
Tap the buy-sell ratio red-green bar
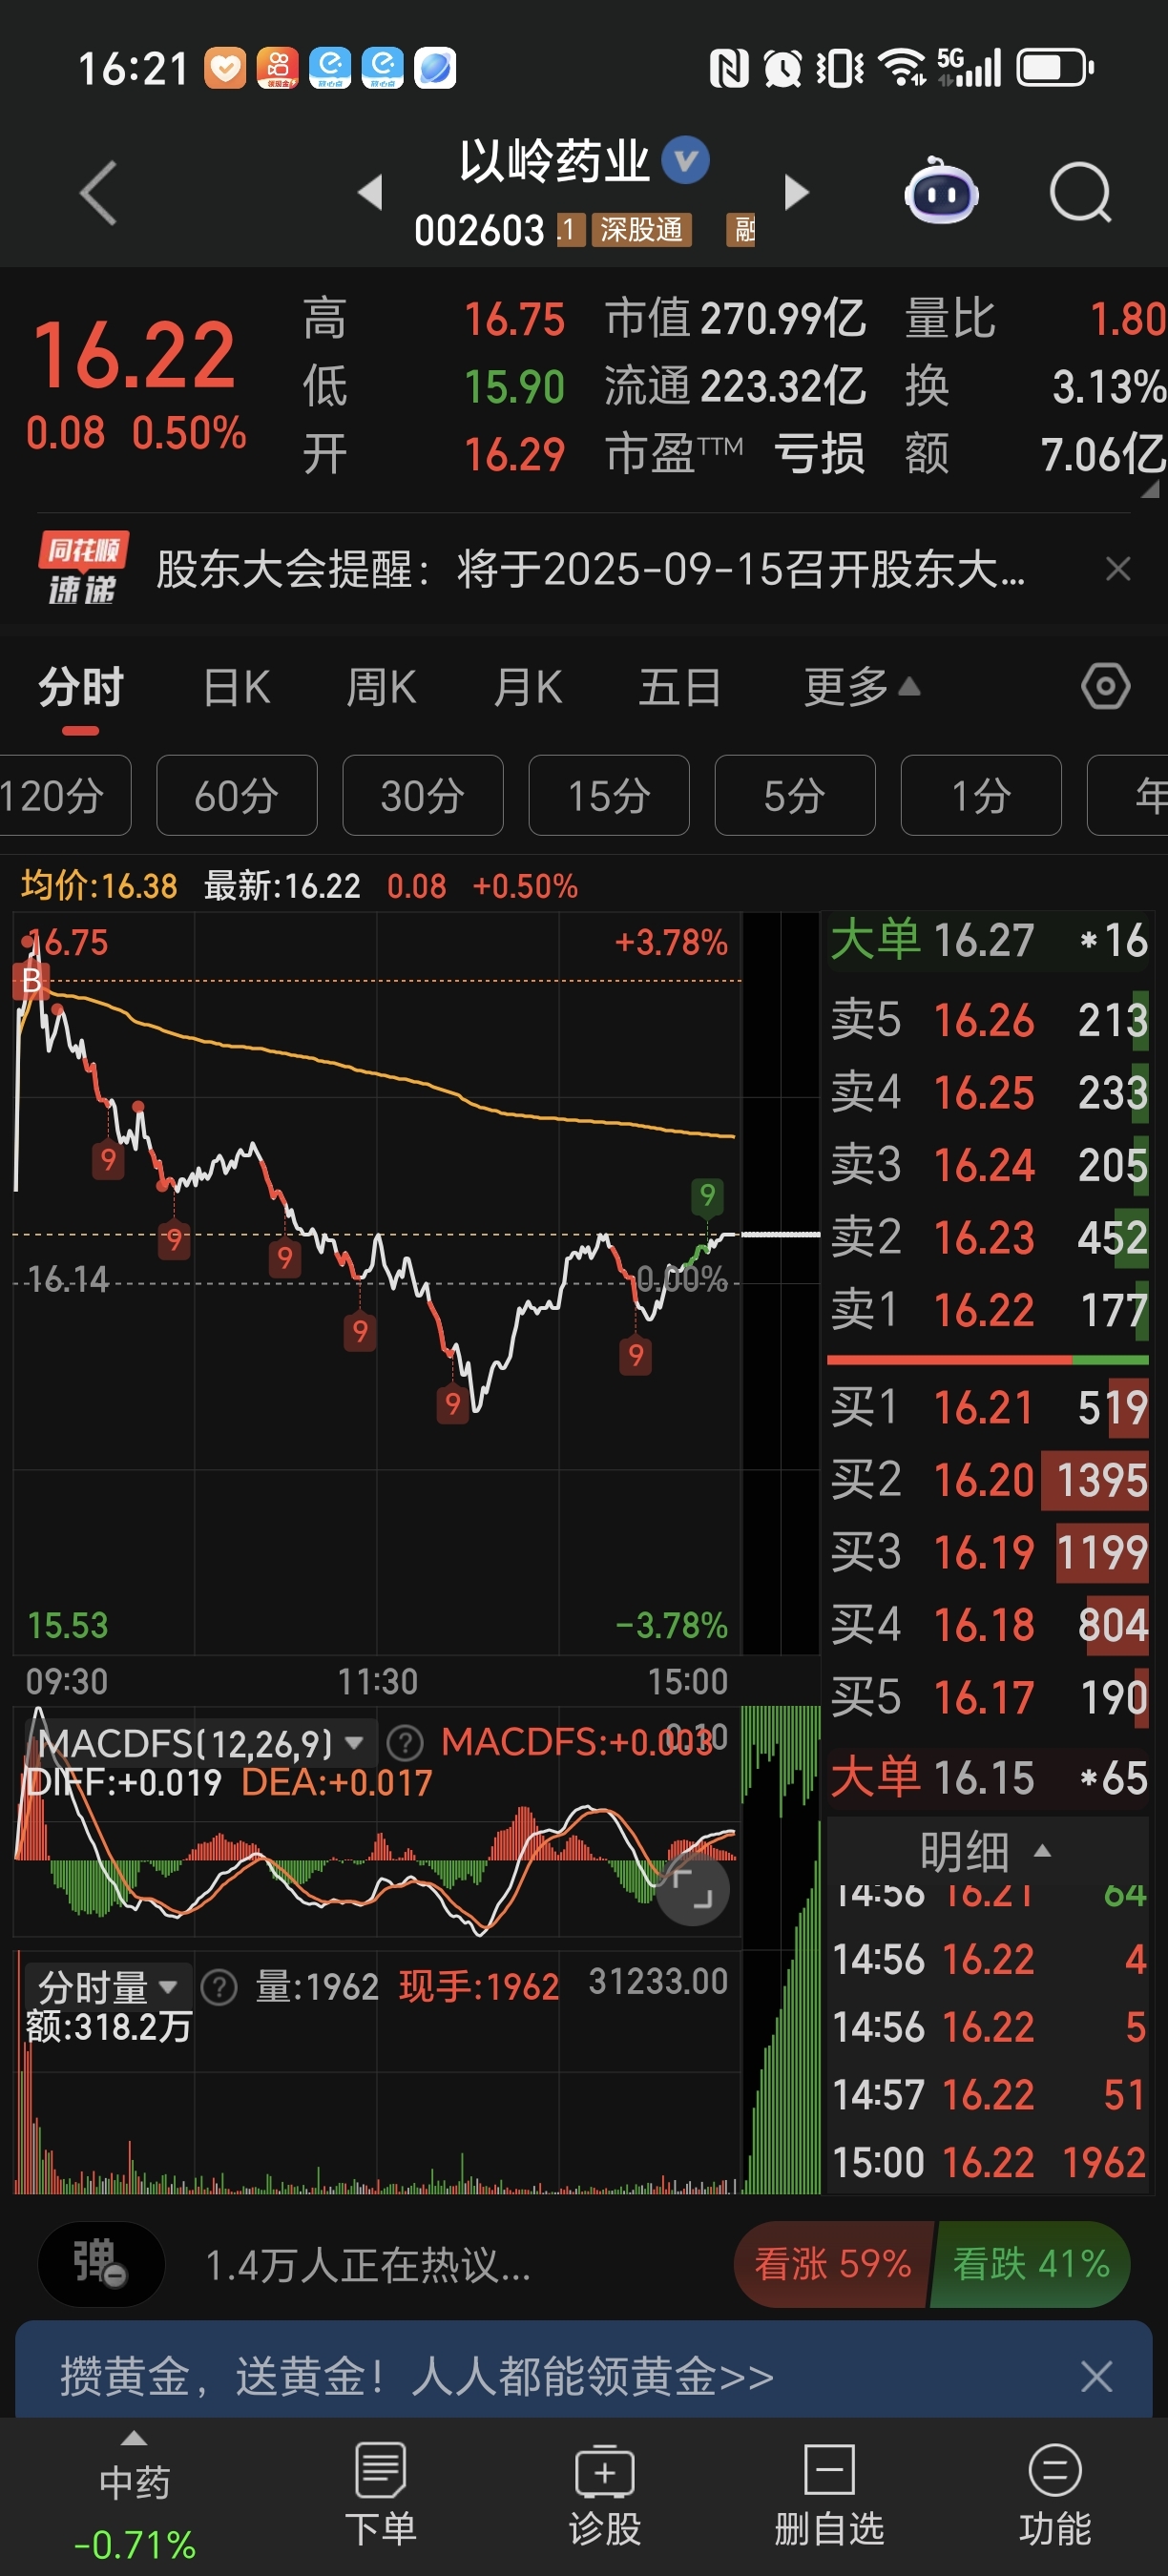click(x=988, y=1360)
